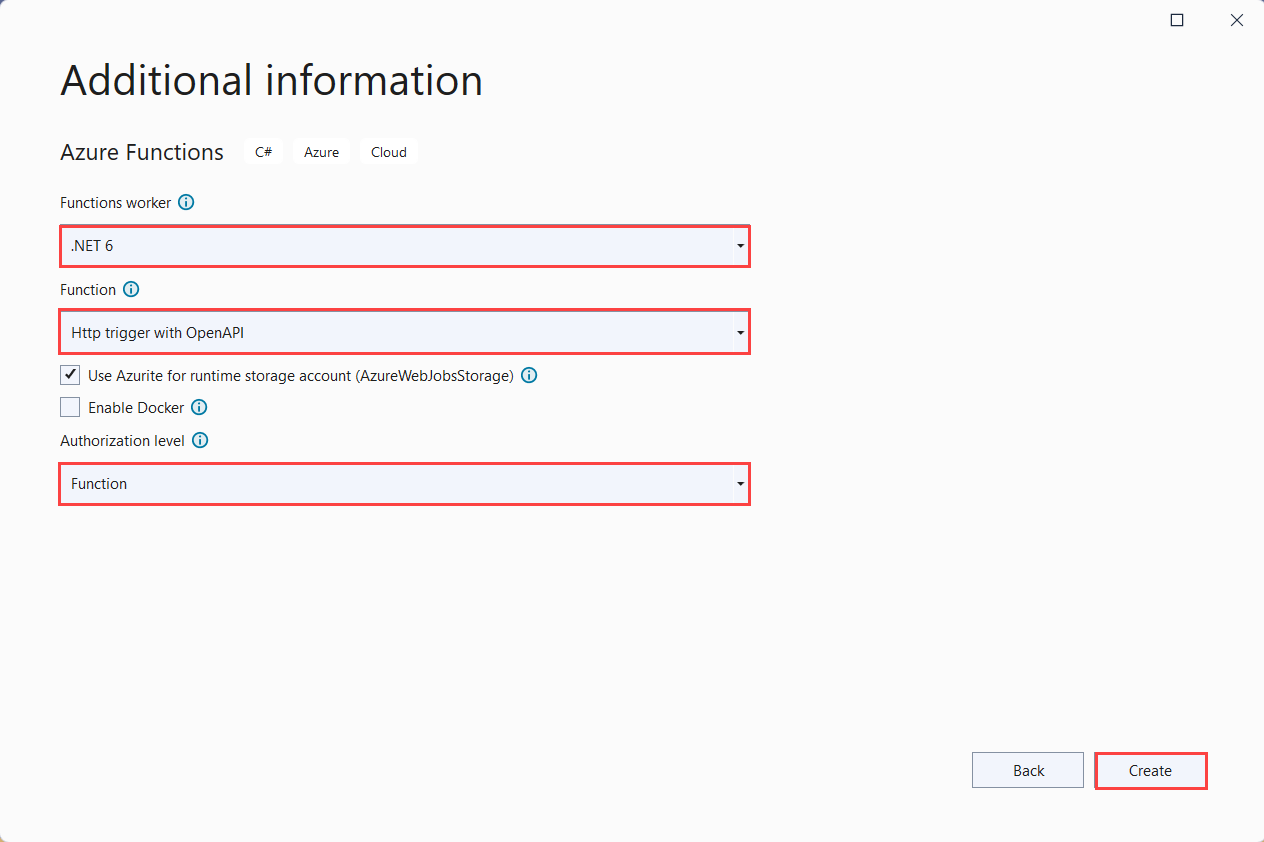Open the Authorization level Function dropdown
This screenshot has height=842, width=1264.
(x=405, y=484)
